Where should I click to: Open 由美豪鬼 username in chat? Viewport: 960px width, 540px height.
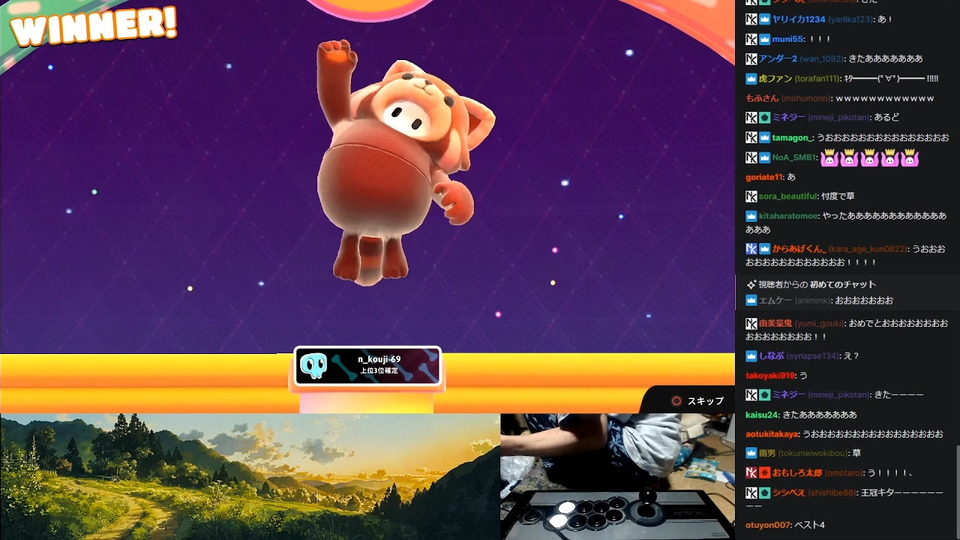tap(776, 323)
